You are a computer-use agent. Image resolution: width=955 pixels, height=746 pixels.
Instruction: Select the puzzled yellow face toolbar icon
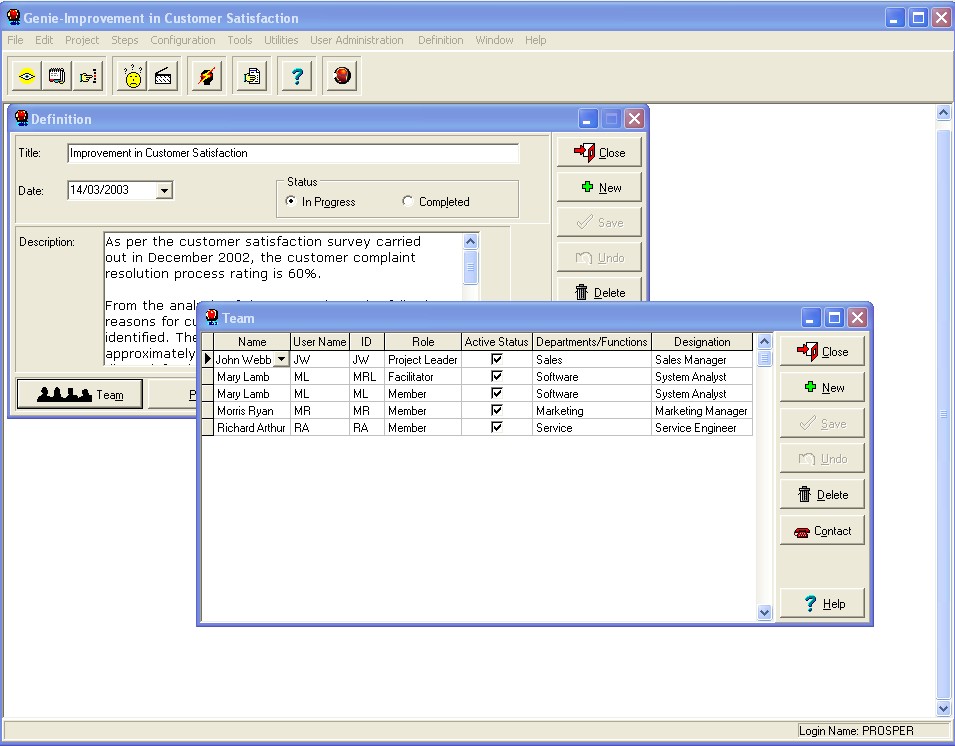[x=133, y=76]
